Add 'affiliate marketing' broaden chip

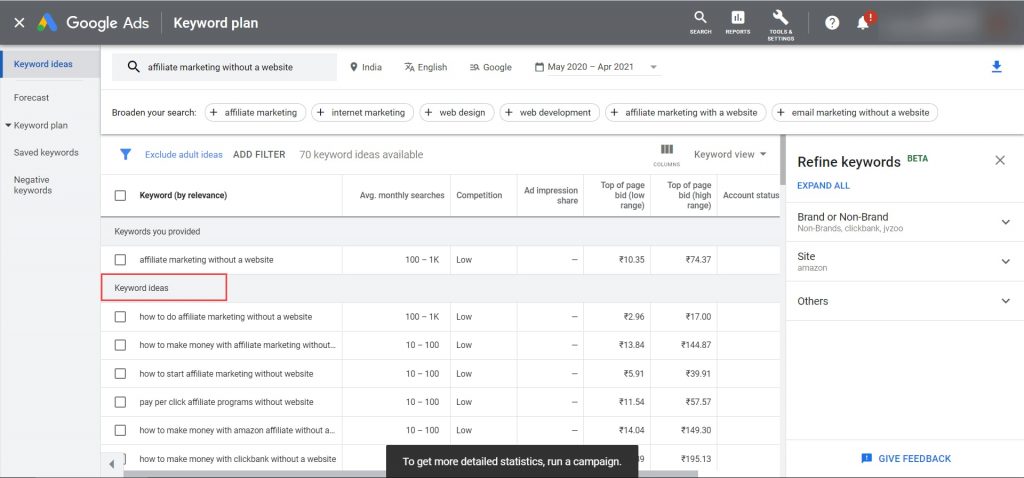click(255, 112)
